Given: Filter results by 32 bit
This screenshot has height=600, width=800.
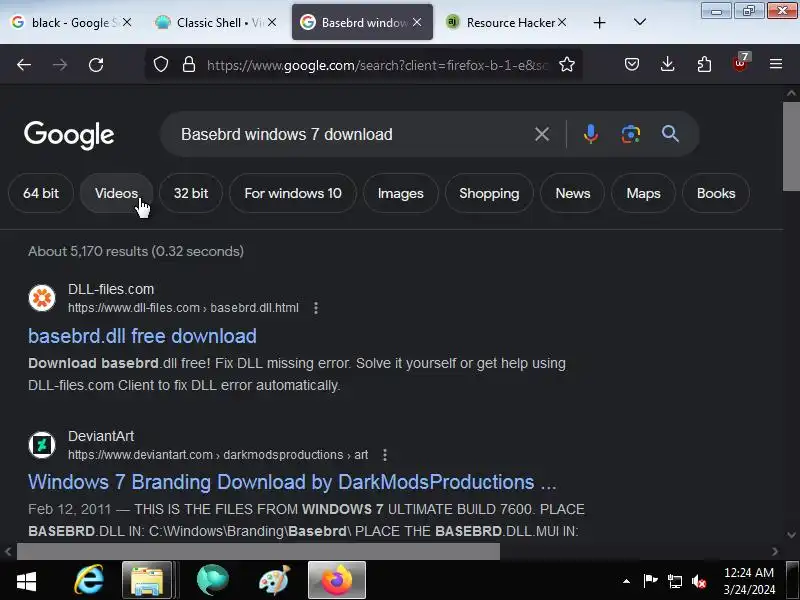Looking at the screenshot, I should click(191, 193).
